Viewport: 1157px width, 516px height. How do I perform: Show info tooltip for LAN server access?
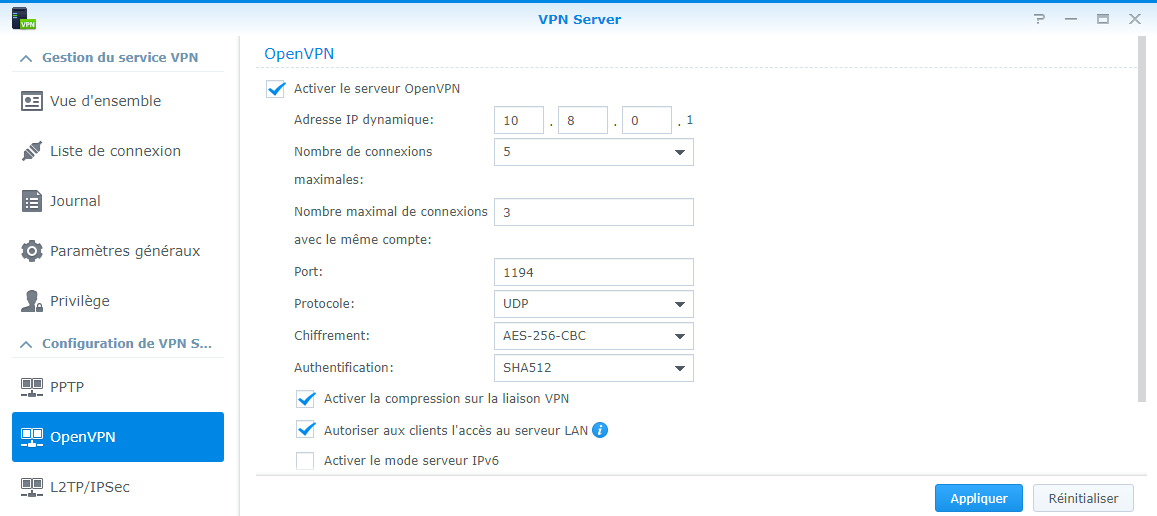point(600,430)
